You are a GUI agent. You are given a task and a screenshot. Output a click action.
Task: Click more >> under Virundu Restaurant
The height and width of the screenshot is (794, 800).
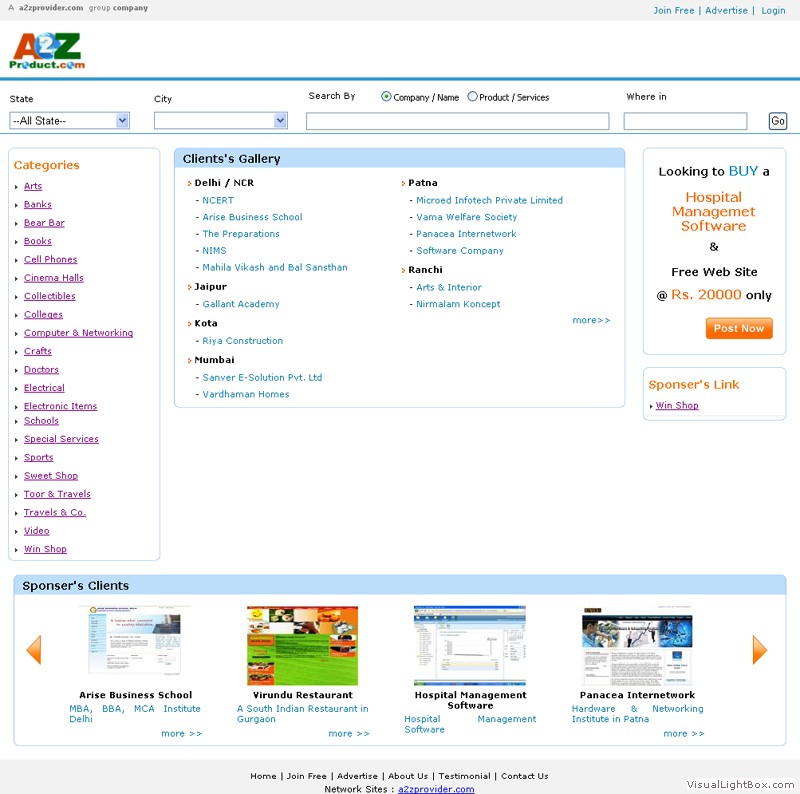(349, 734)
